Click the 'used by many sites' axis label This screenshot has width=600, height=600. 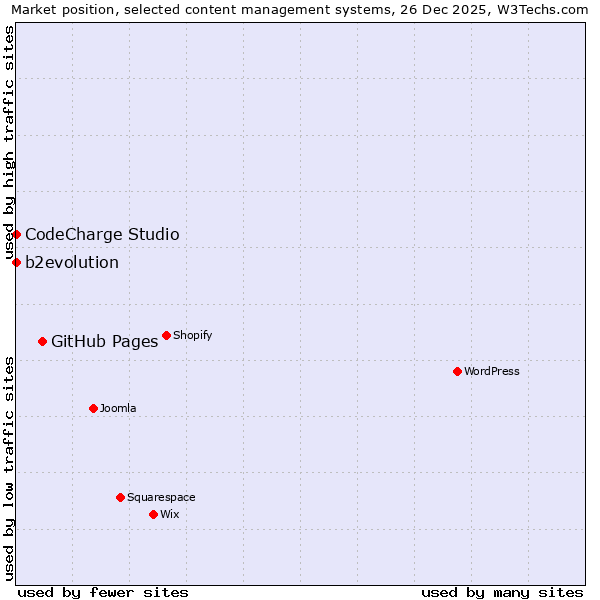(502, 593)
